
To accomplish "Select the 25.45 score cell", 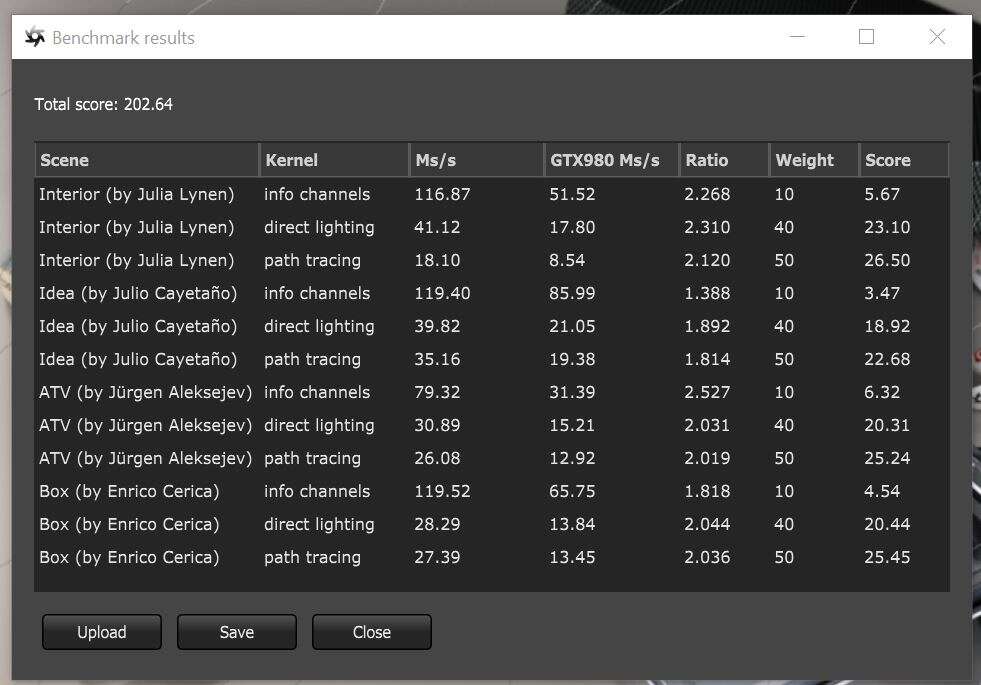I will tap(887, 557).
